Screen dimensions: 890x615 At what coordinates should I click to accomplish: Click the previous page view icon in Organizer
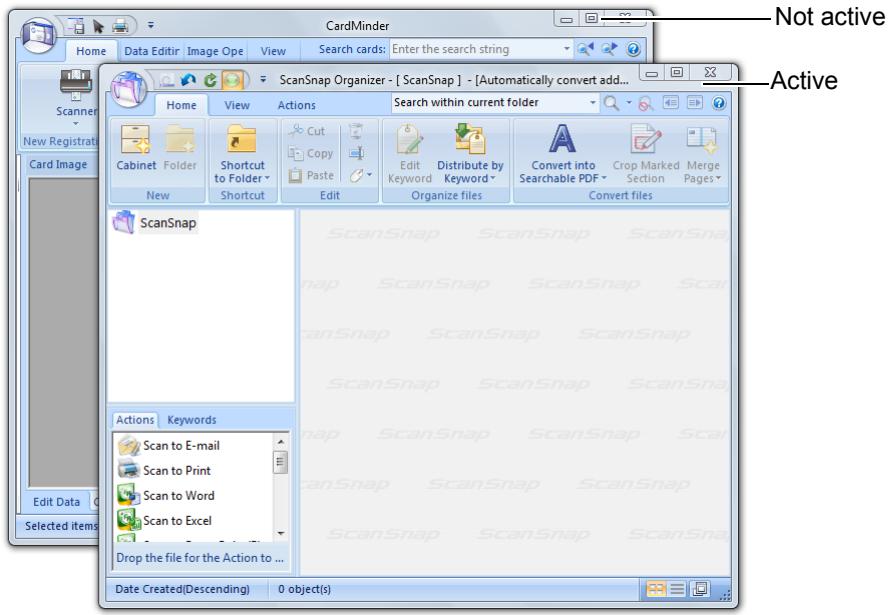671,103
